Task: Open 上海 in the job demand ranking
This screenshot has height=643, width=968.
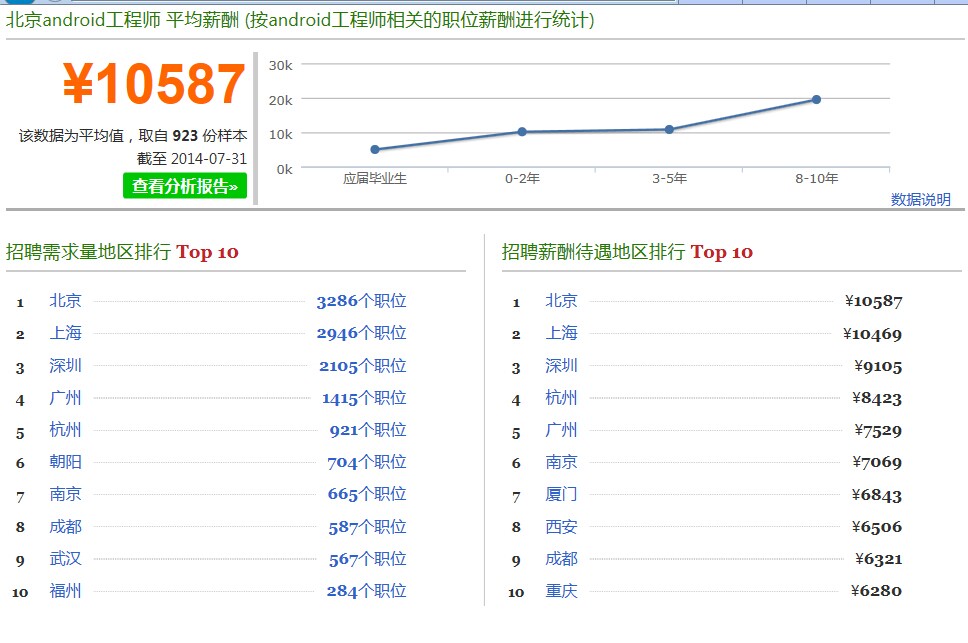Action: (65, 333)
